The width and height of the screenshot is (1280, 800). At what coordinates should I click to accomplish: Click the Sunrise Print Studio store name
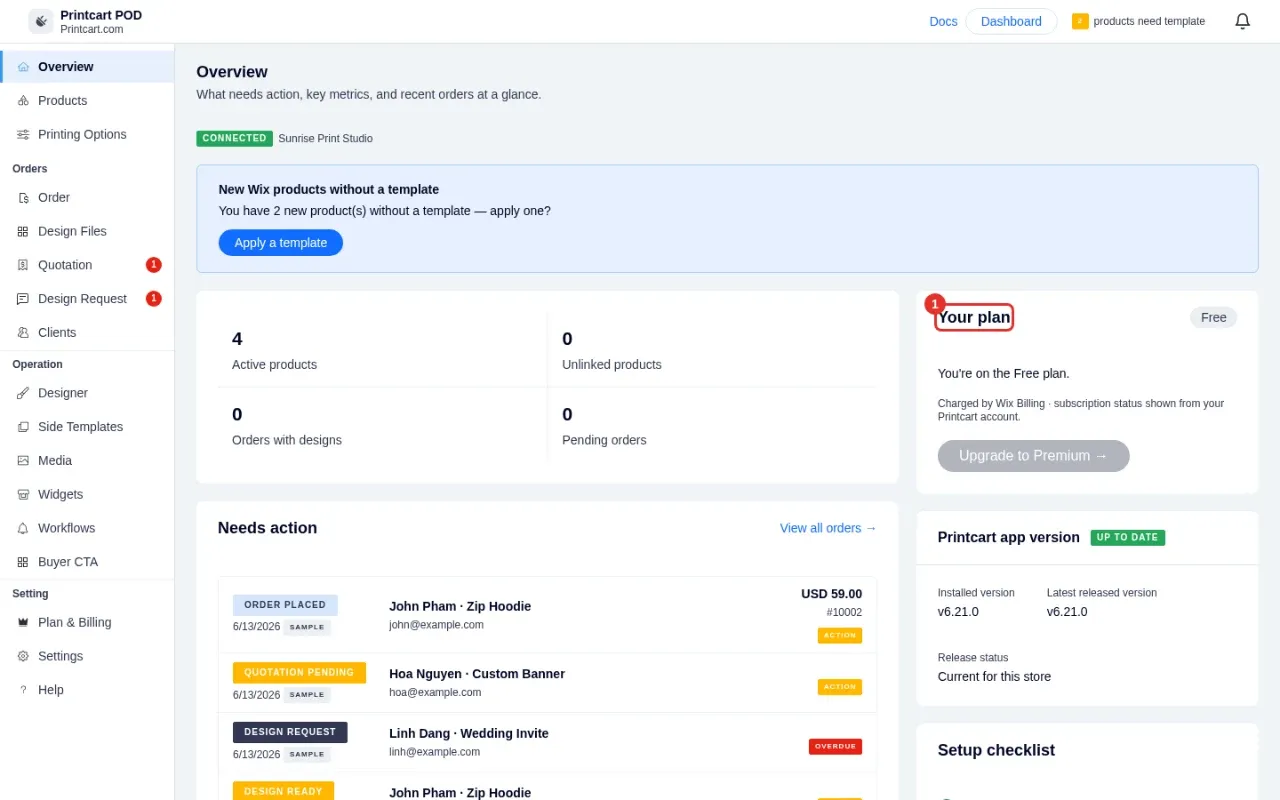[x=325, y=139]
